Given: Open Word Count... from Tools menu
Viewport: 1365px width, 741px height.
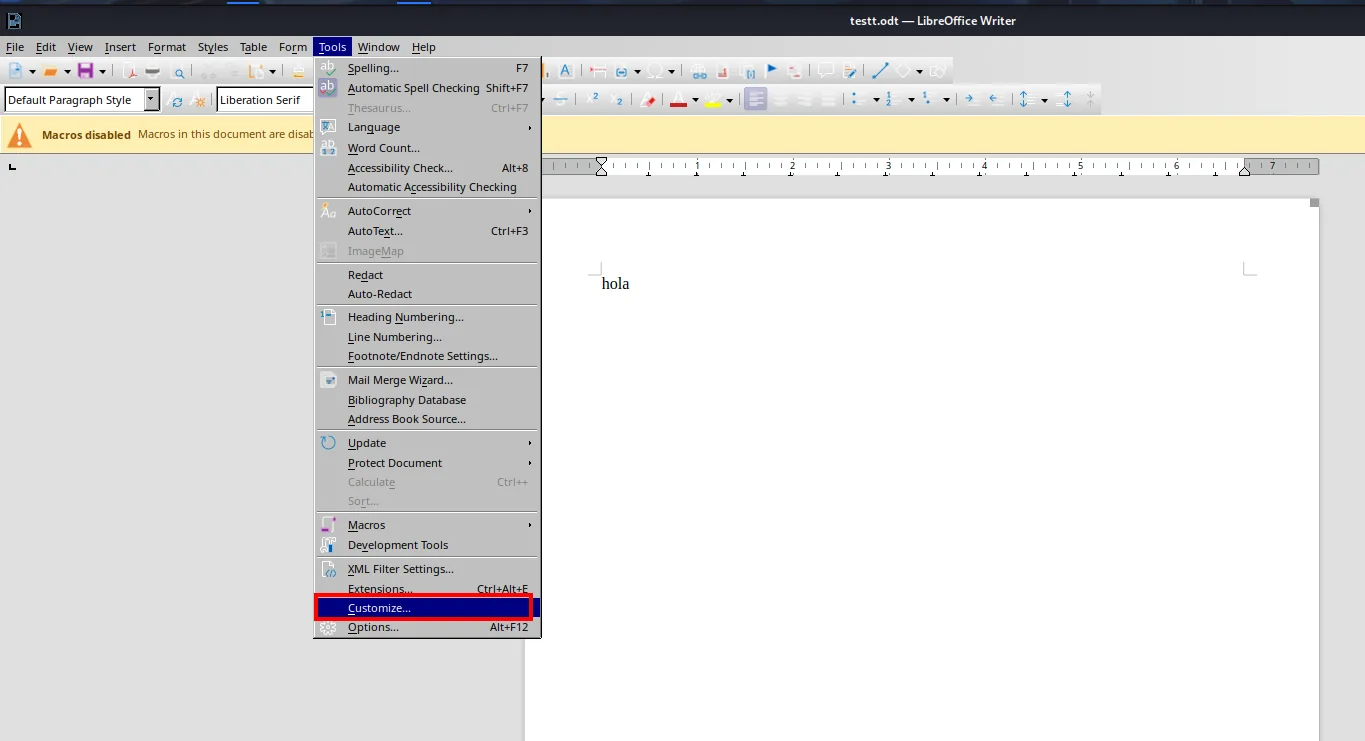Looking at the screenshot, I should click(x=428, y=148).
